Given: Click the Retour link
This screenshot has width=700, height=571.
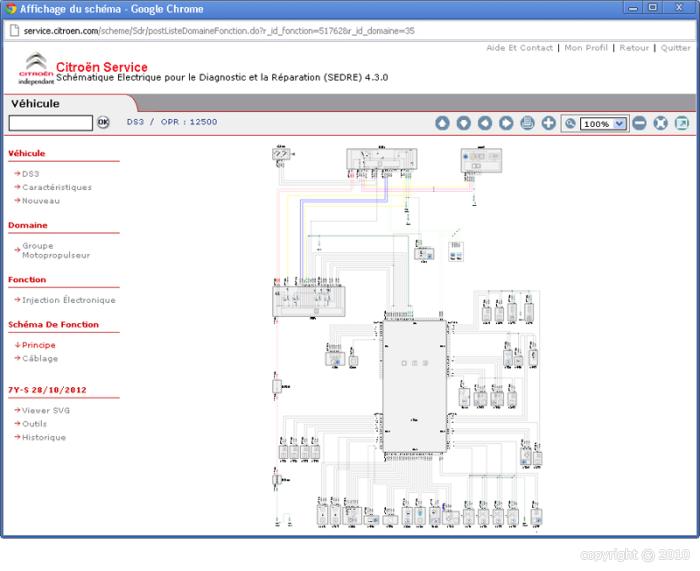Looking at the screenshot, I should point(634,48).
